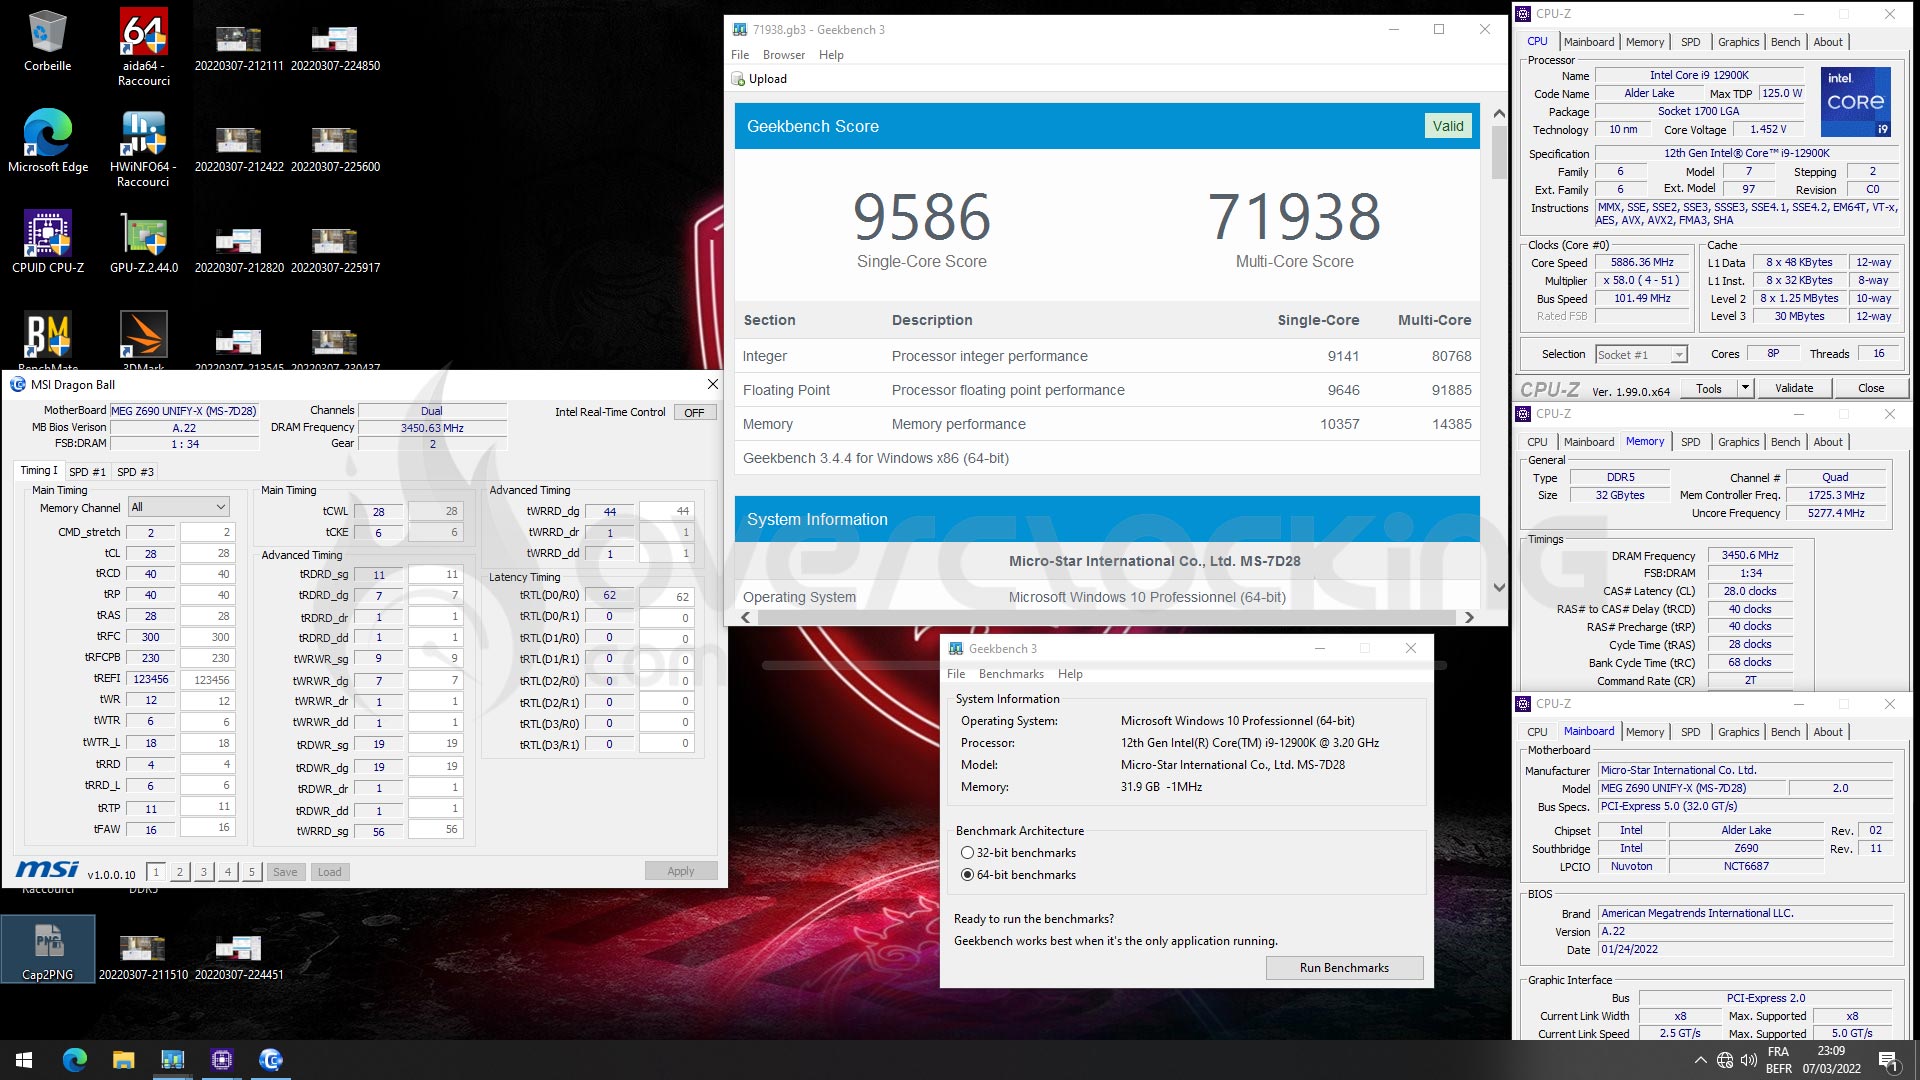Click Load button in MSI Dragon Ball
This screenshot has height=1080, width=1920.
pos(329,872)
